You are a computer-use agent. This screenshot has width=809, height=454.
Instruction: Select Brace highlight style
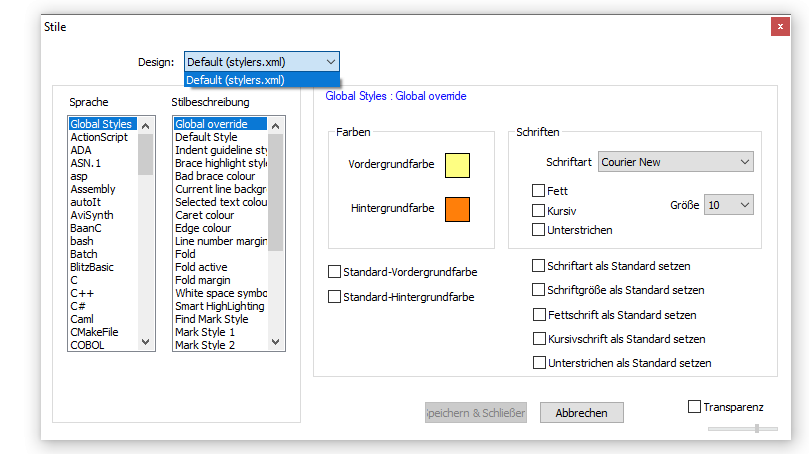click(221, 163)
